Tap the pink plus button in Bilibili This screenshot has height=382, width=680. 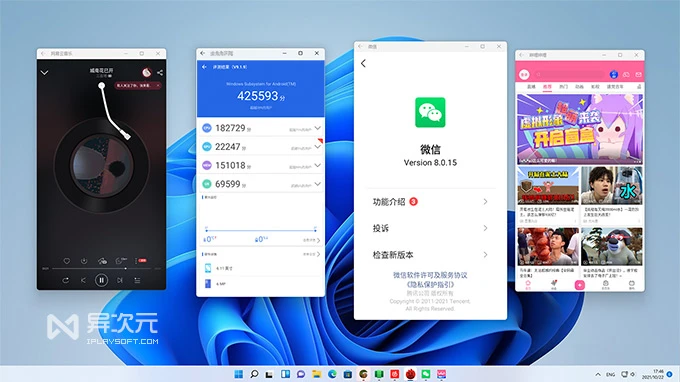tap(580, 285)
